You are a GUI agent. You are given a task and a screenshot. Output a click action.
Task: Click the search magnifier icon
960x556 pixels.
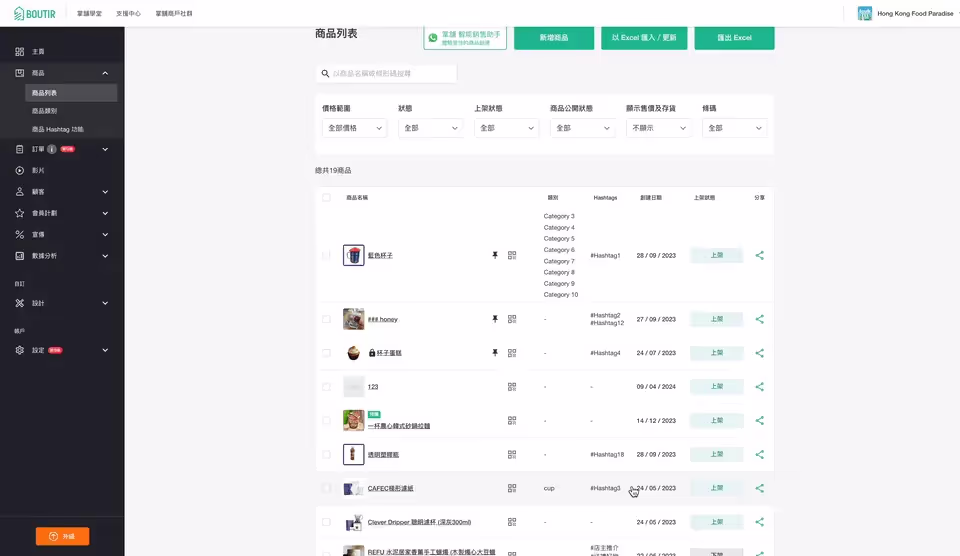[325, 73]
